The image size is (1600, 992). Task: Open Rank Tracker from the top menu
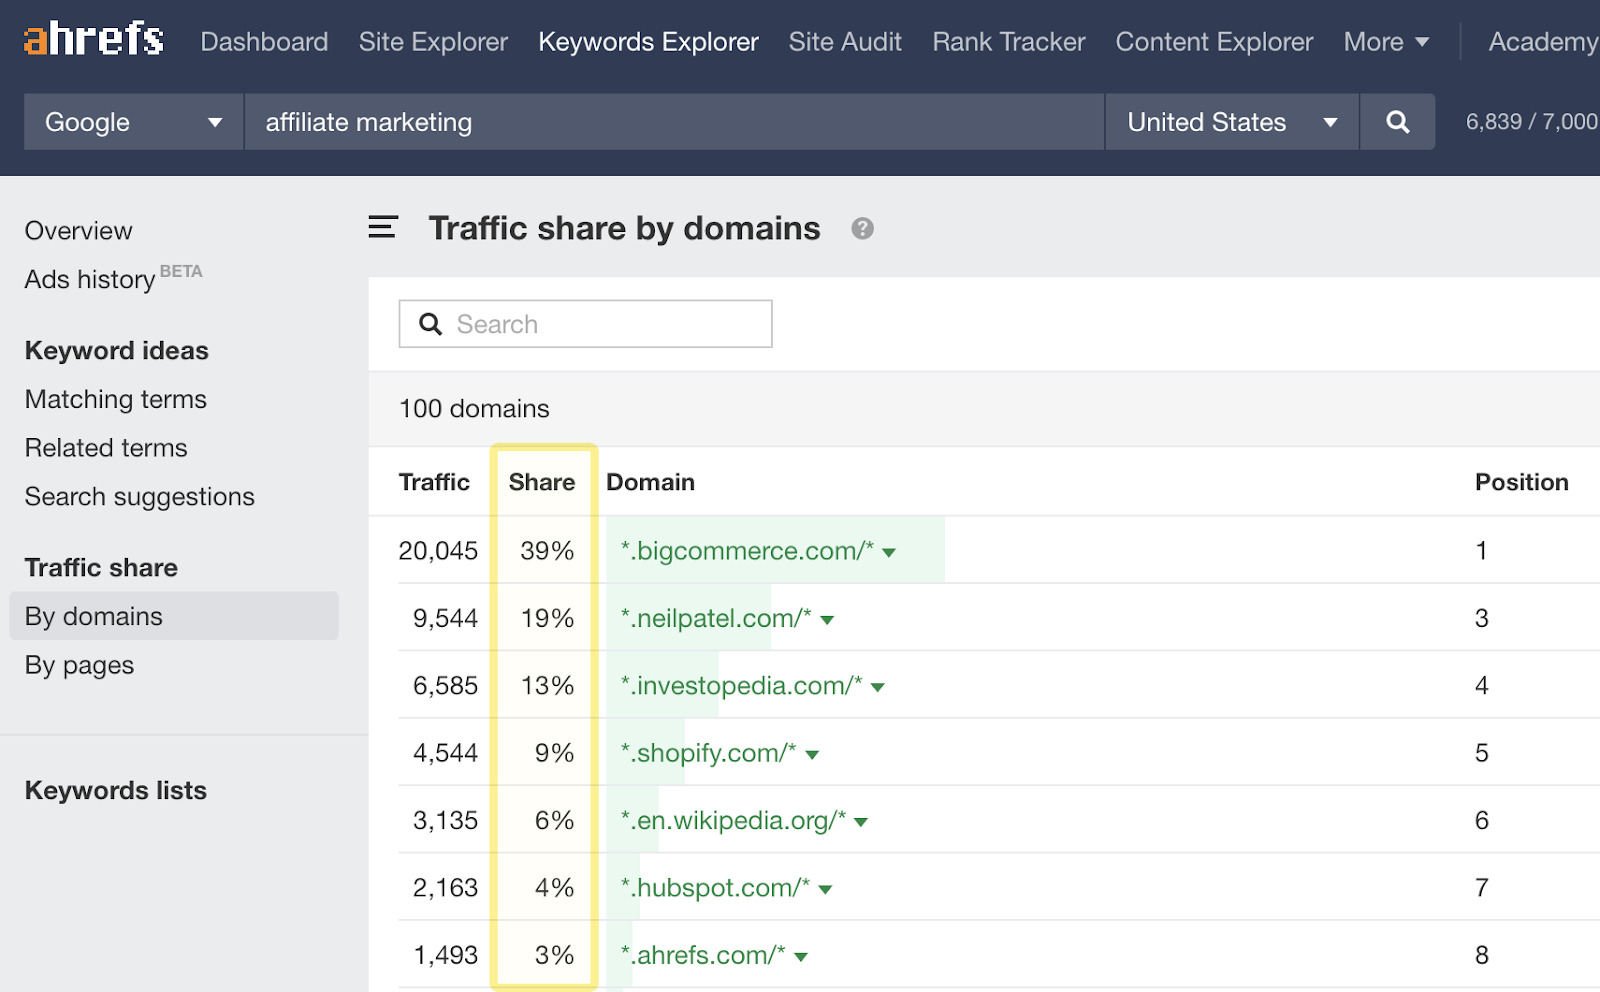(x=1007, y=42)
